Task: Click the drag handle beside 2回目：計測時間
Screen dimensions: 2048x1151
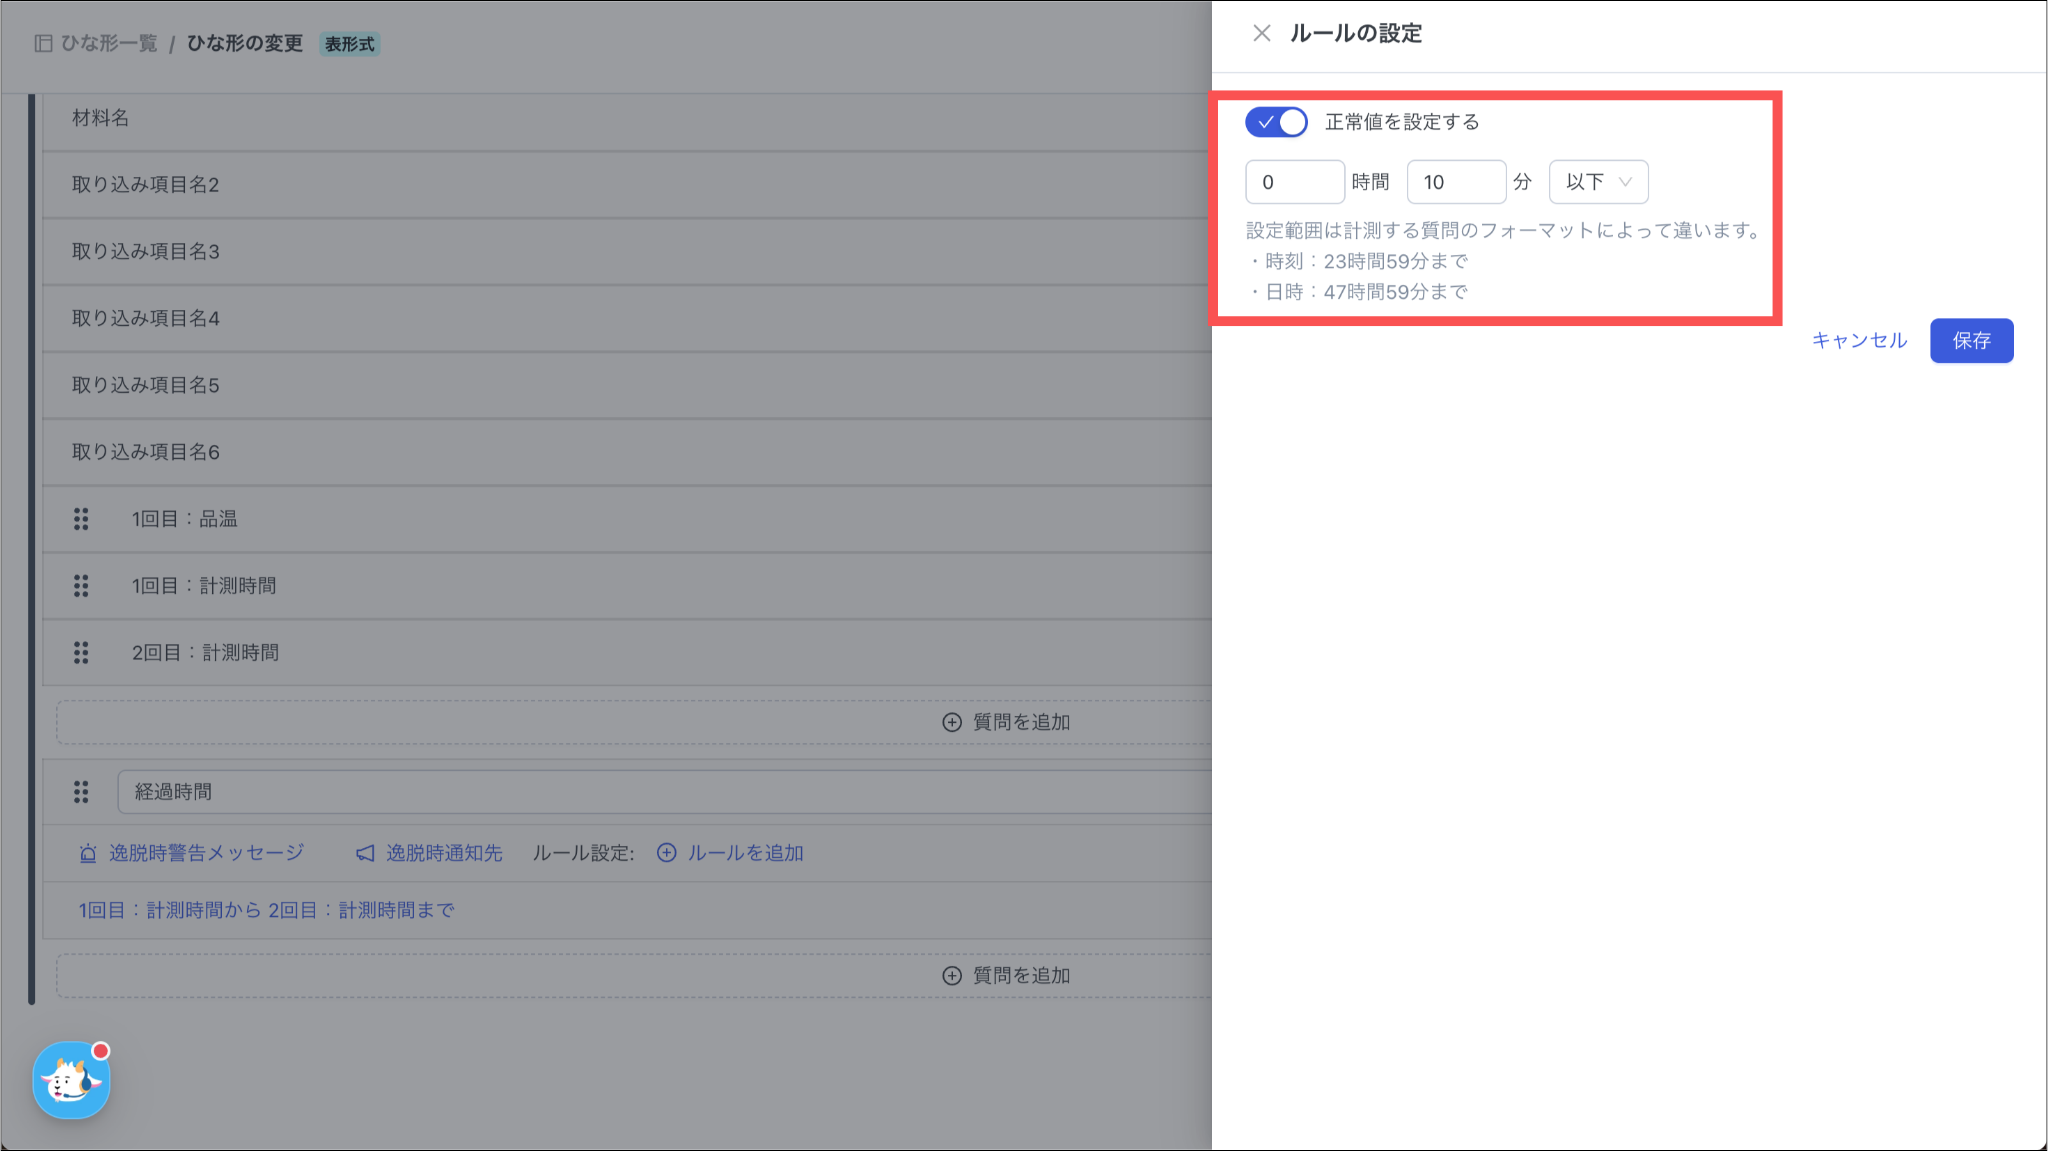Action: point(81,653)
